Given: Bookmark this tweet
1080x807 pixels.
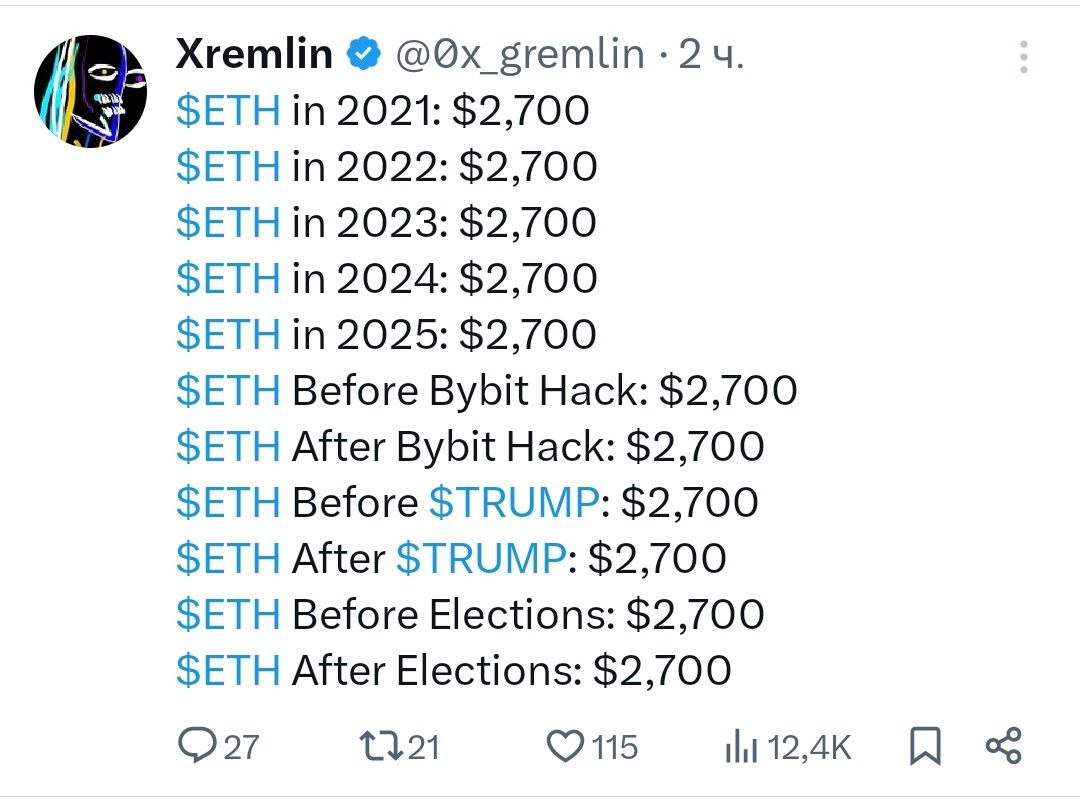Looking at the screenshot, I should [925, 746].
